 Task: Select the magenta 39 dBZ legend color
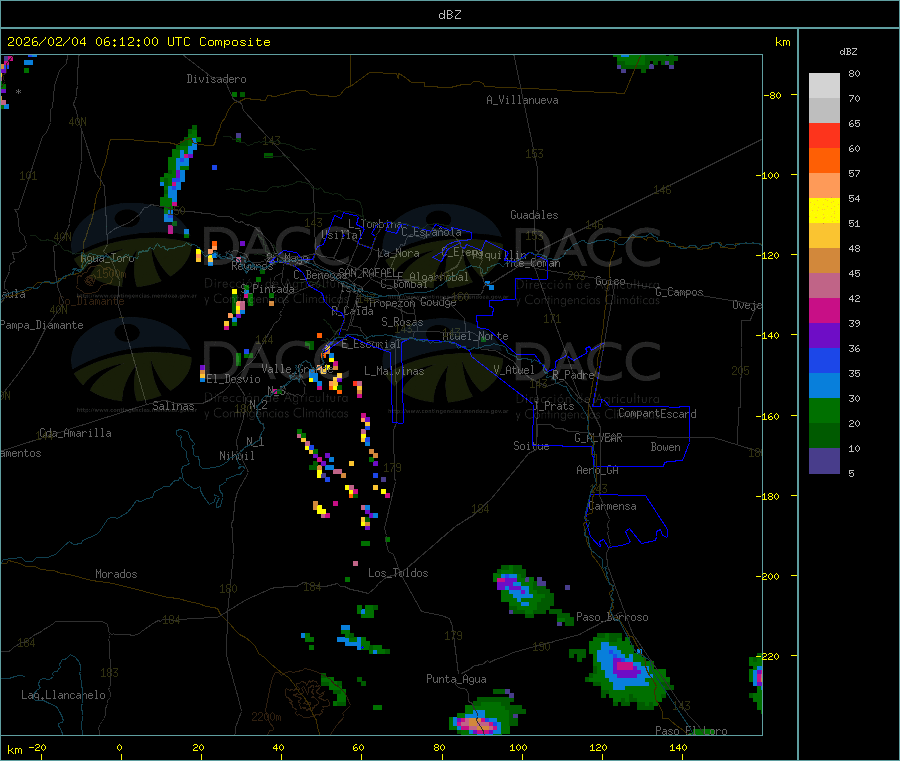824,310
